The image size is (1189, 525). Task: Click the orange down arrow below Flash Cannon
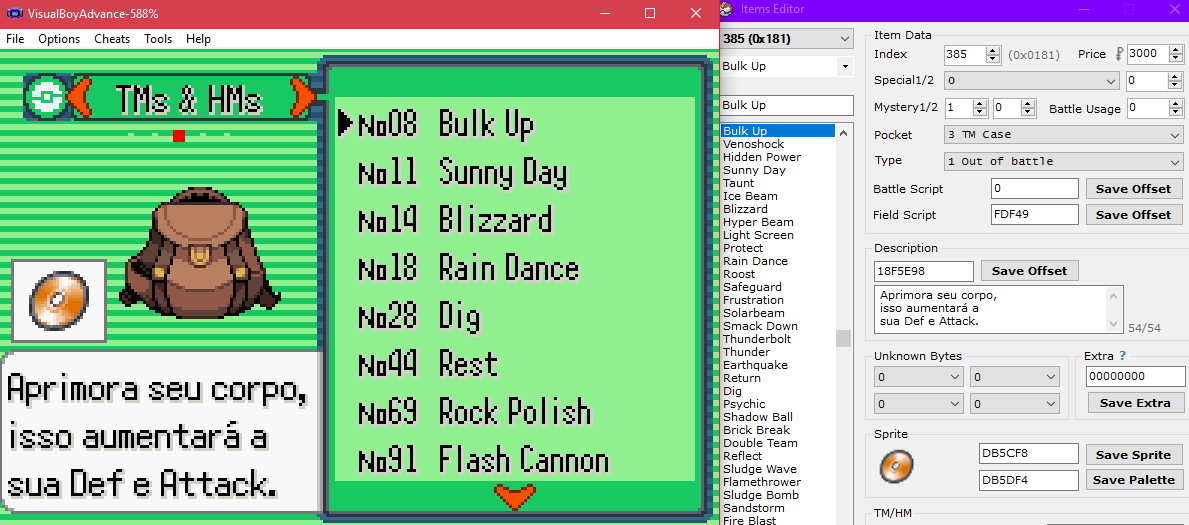pyautogui.click(x=515, y=495)
